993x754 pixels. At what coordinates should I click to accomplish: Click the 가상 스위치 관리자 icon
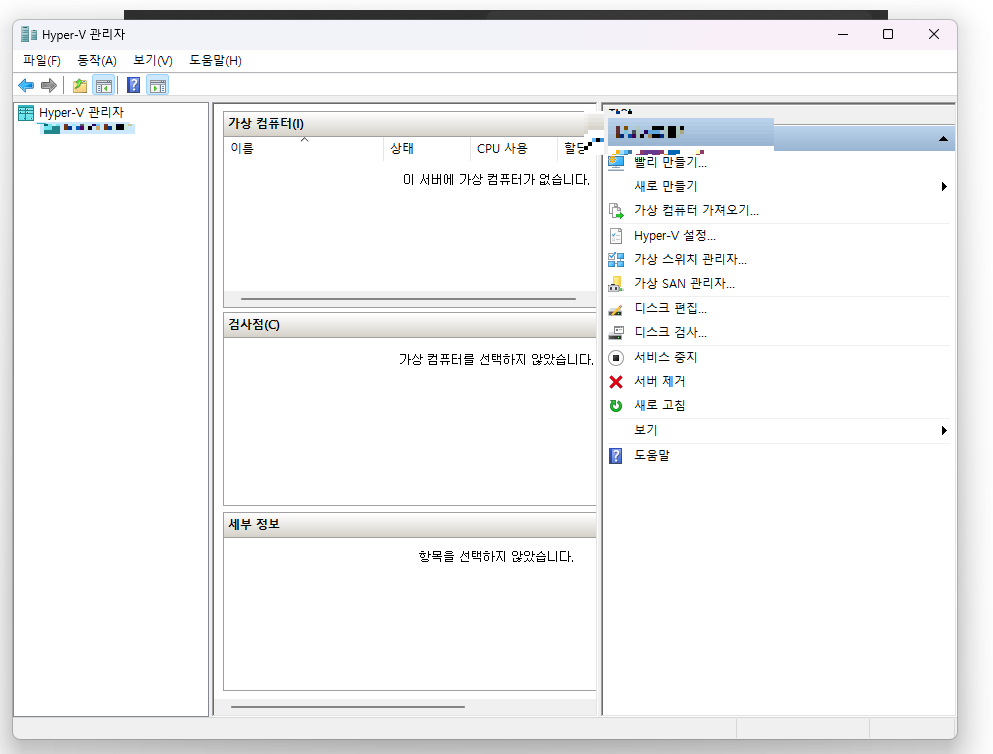[x=616, y=260]
